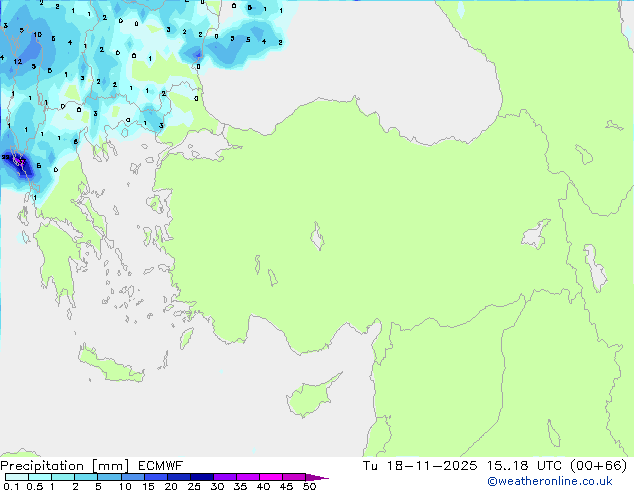Pick the 10–15 mm blue legend swatch
This screenshot has width=634, height=490.
(x=132, y=477)
